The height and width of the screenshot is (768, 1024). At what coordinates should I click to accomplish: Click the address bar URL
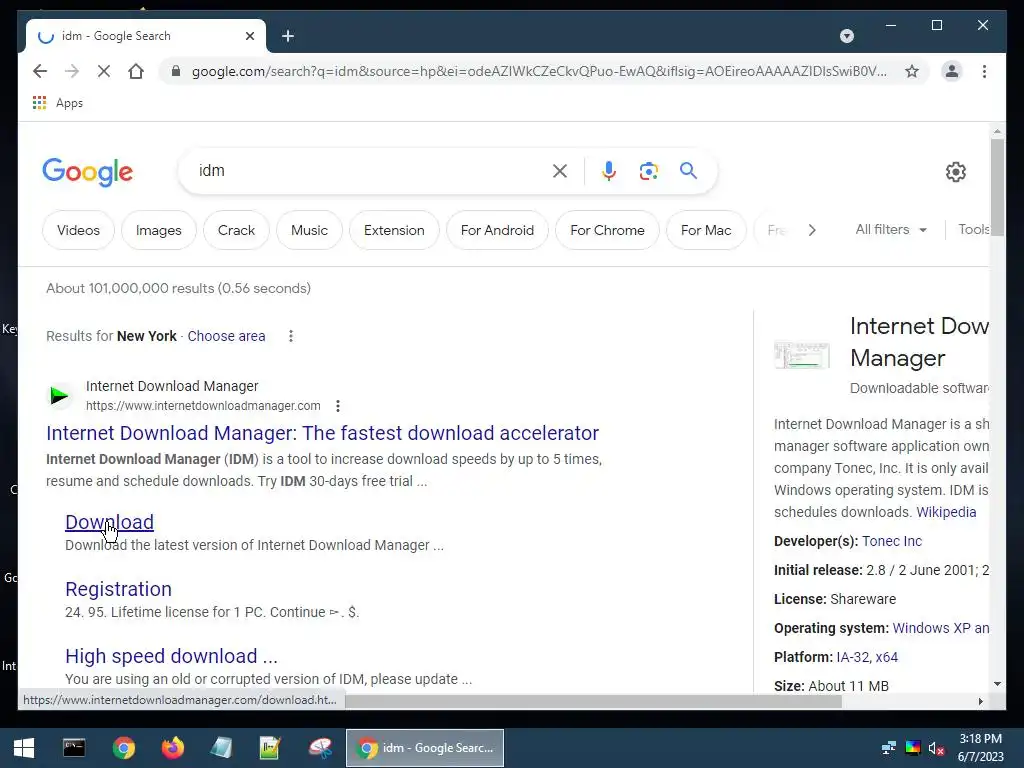539,71
